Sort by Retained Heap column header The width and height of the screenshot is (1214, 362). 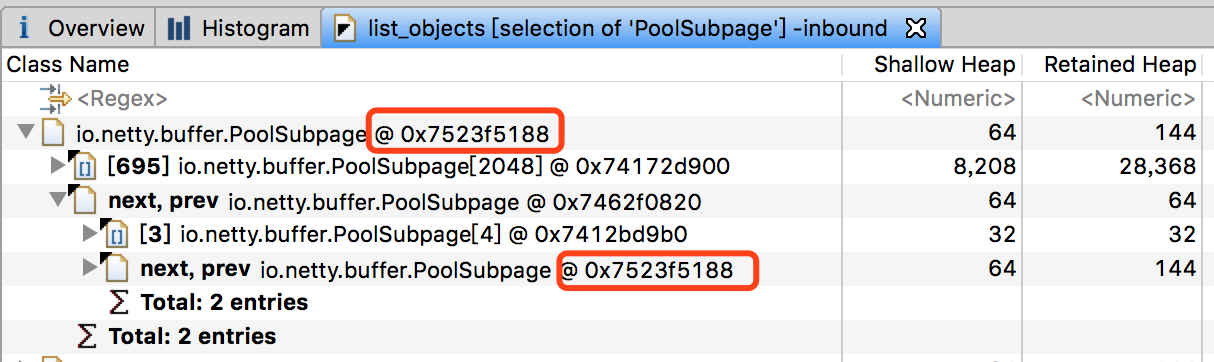click(1120, 65)
